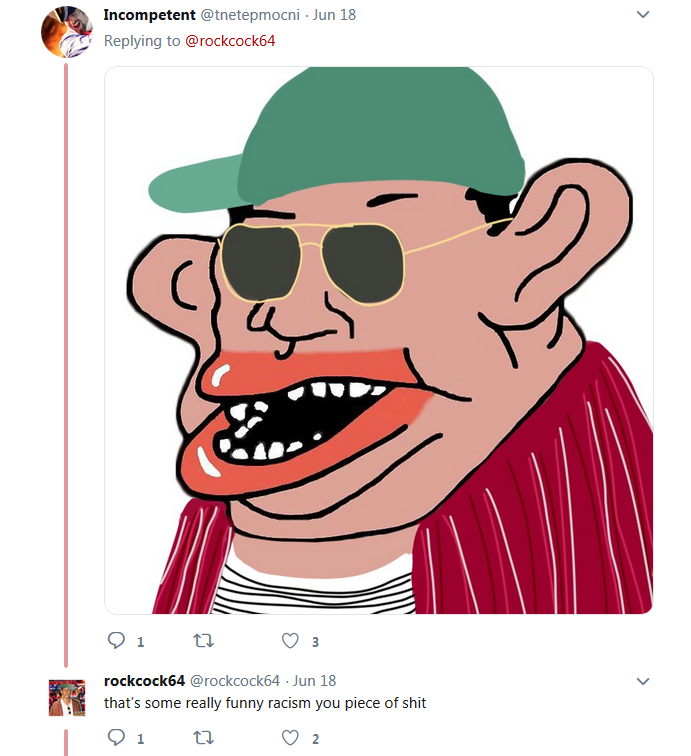
Task: Visit the @tnetepmocni handle
Action: coord(250,15)
